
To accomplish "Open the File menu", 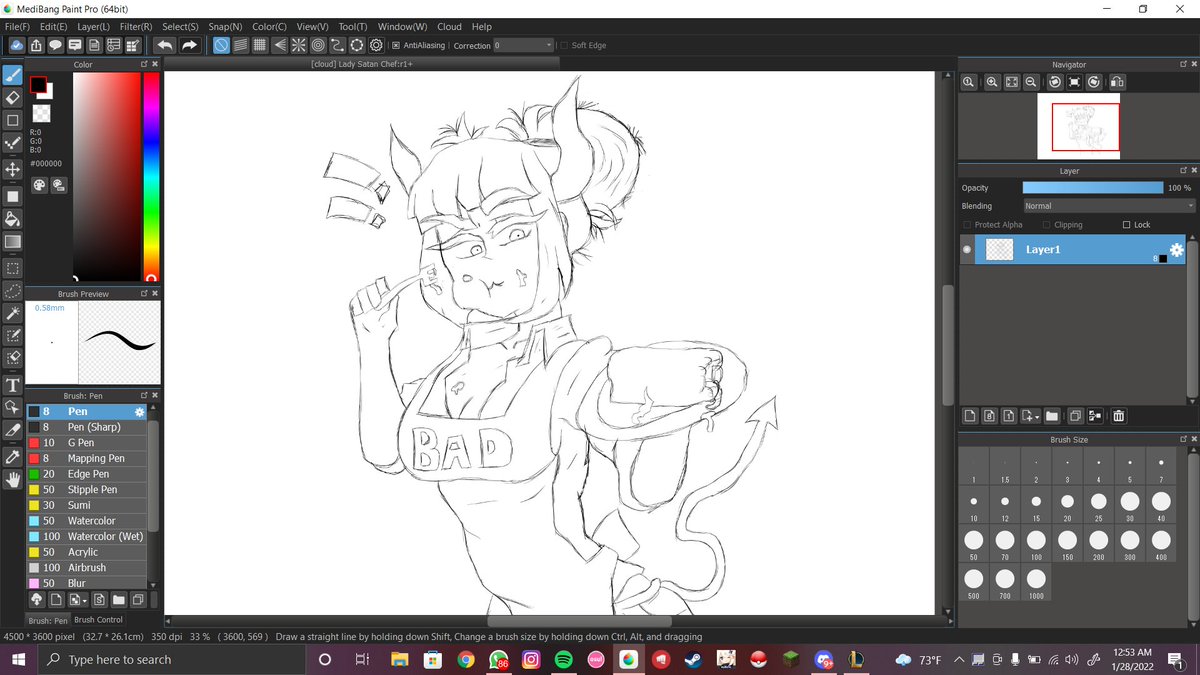I will click(17, 27).
